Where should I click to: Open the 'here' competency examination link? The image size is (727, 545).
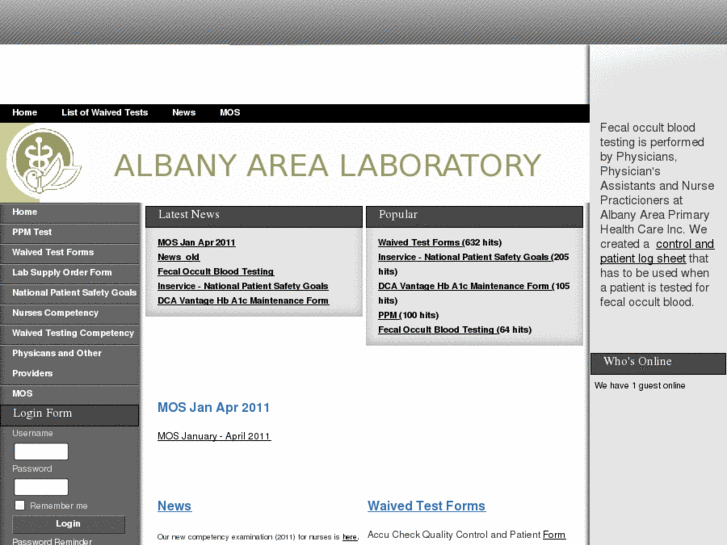pos(350,537)
